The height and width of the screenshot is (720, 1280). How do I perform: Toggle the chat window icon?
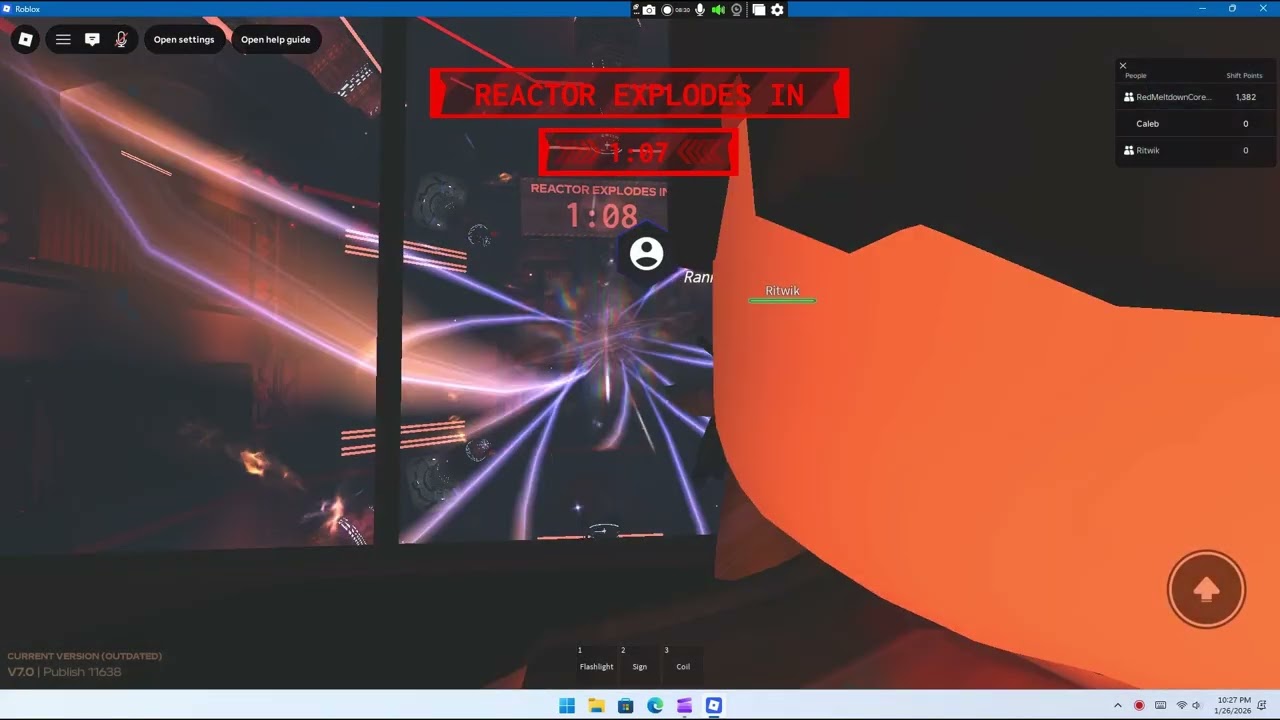tap(92, 40)
